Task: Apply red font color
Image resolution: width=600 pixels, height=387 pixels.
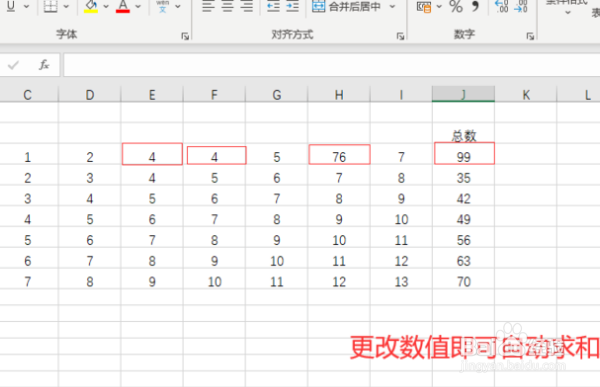Action: (x=123, y=6)
